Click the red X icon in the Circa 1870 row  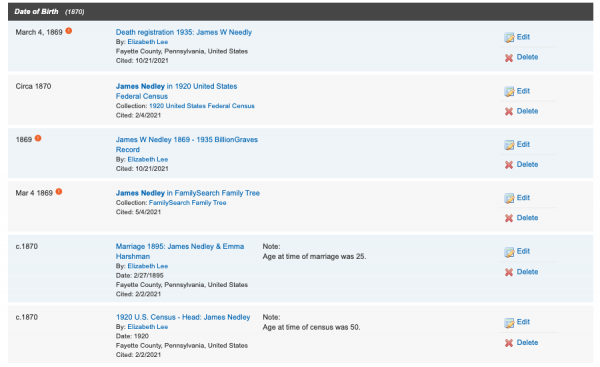[509, 111]
